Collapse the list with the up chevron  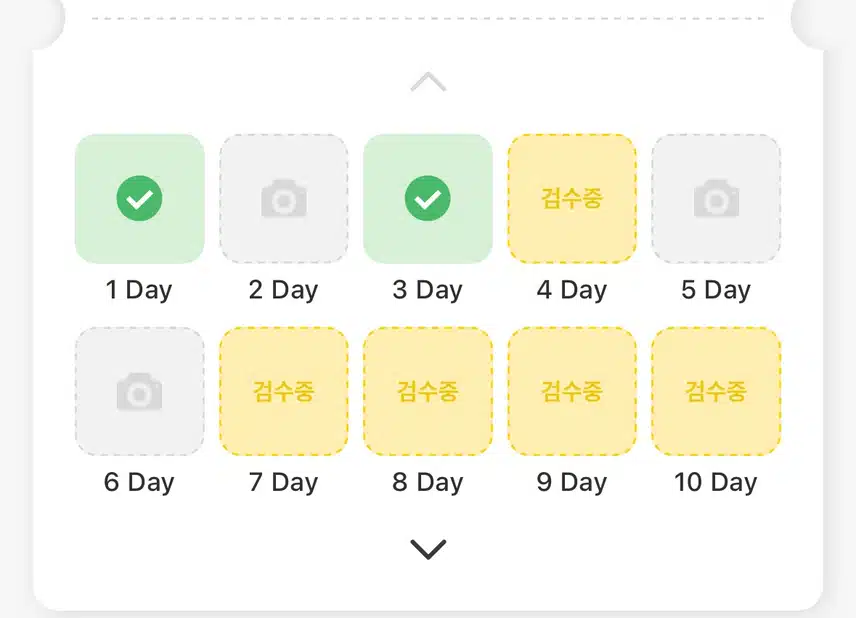tap(428, 82)
